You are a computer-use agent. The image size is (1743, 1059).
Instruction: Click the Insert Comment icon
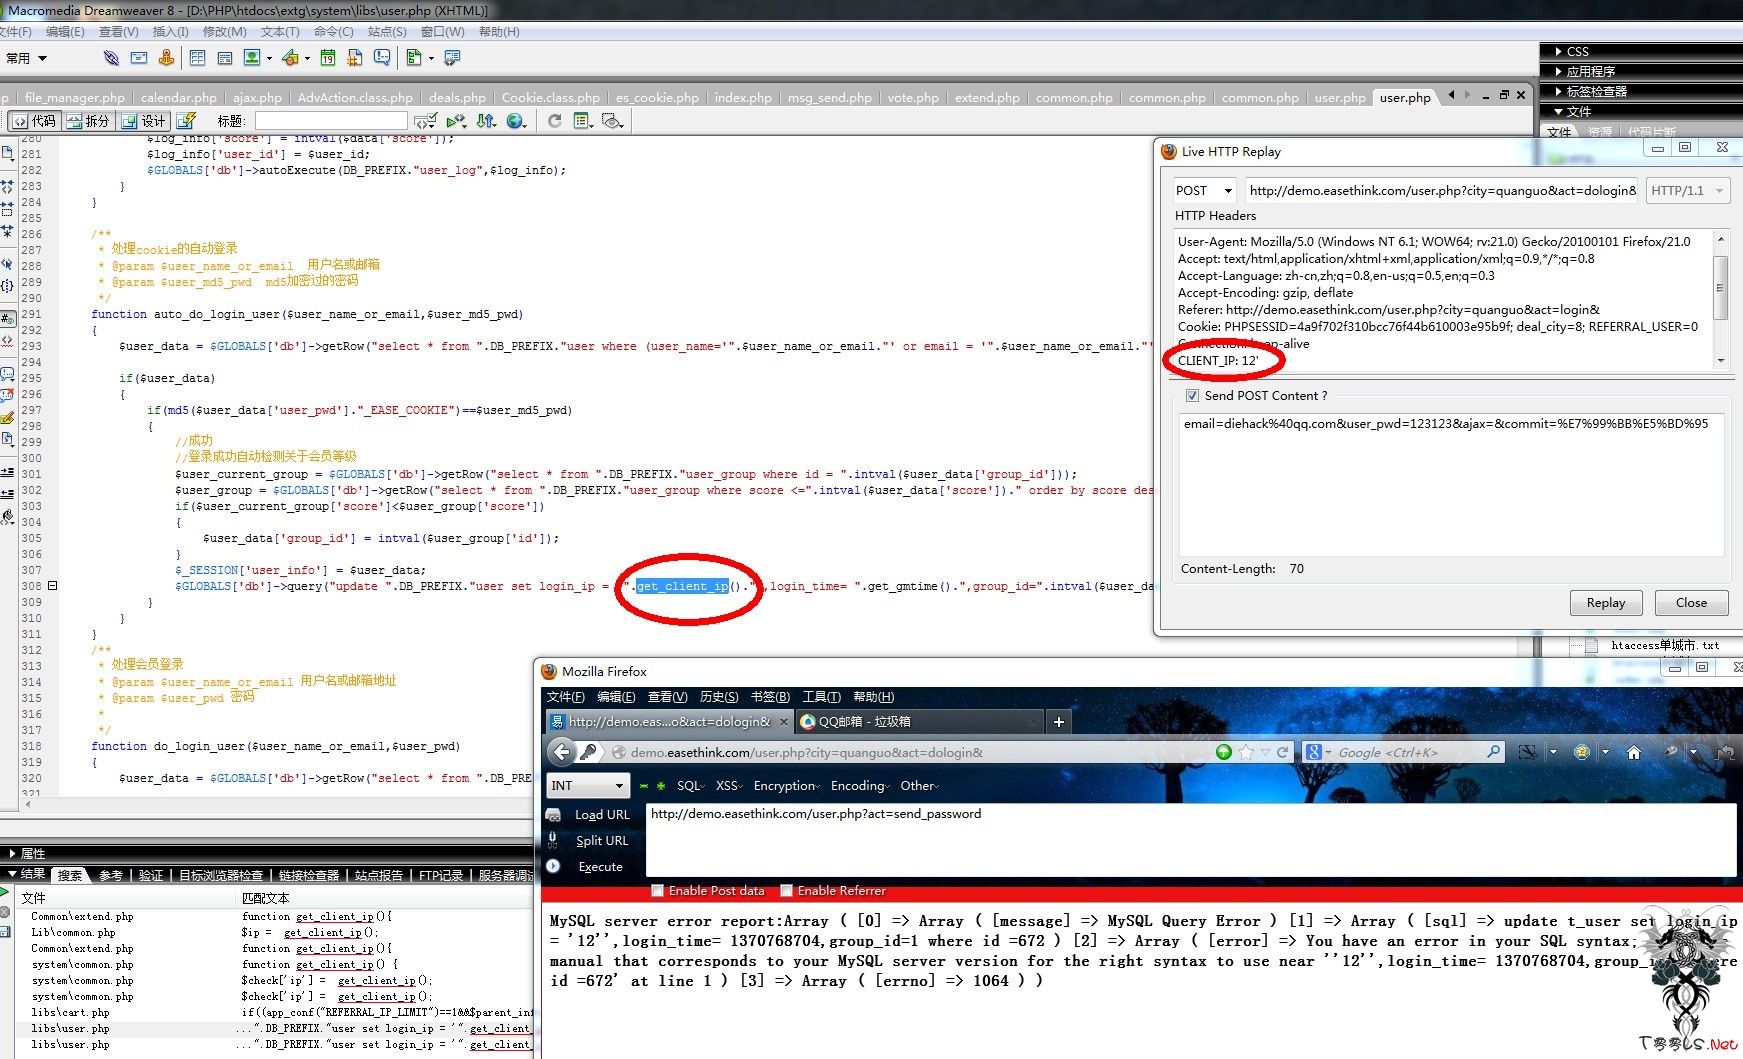point(381,58)
